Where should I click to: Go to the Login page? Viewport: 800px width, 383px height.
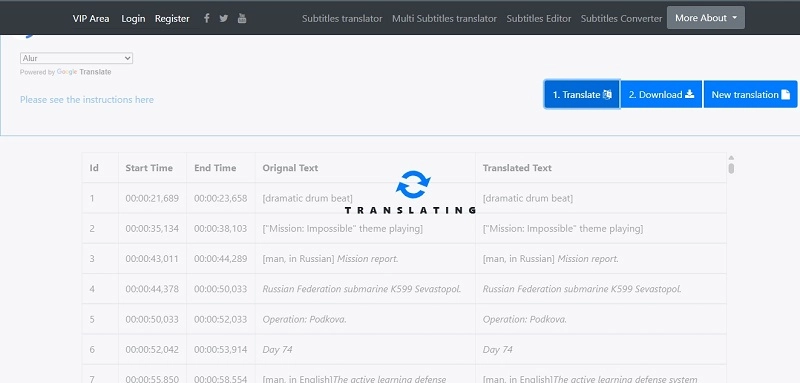tap(133, 18)
